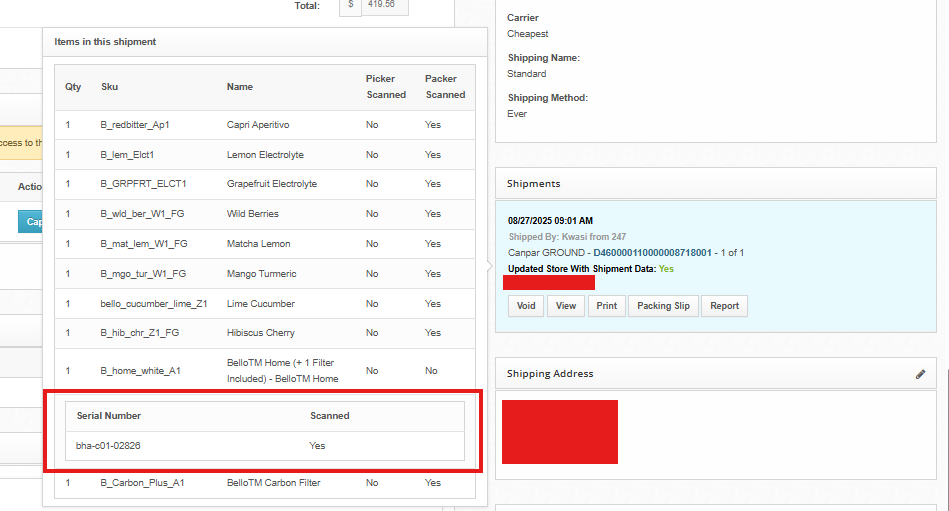Click the Shipping Address panel heading
949x511 pixels.
(x=550, y=374)
